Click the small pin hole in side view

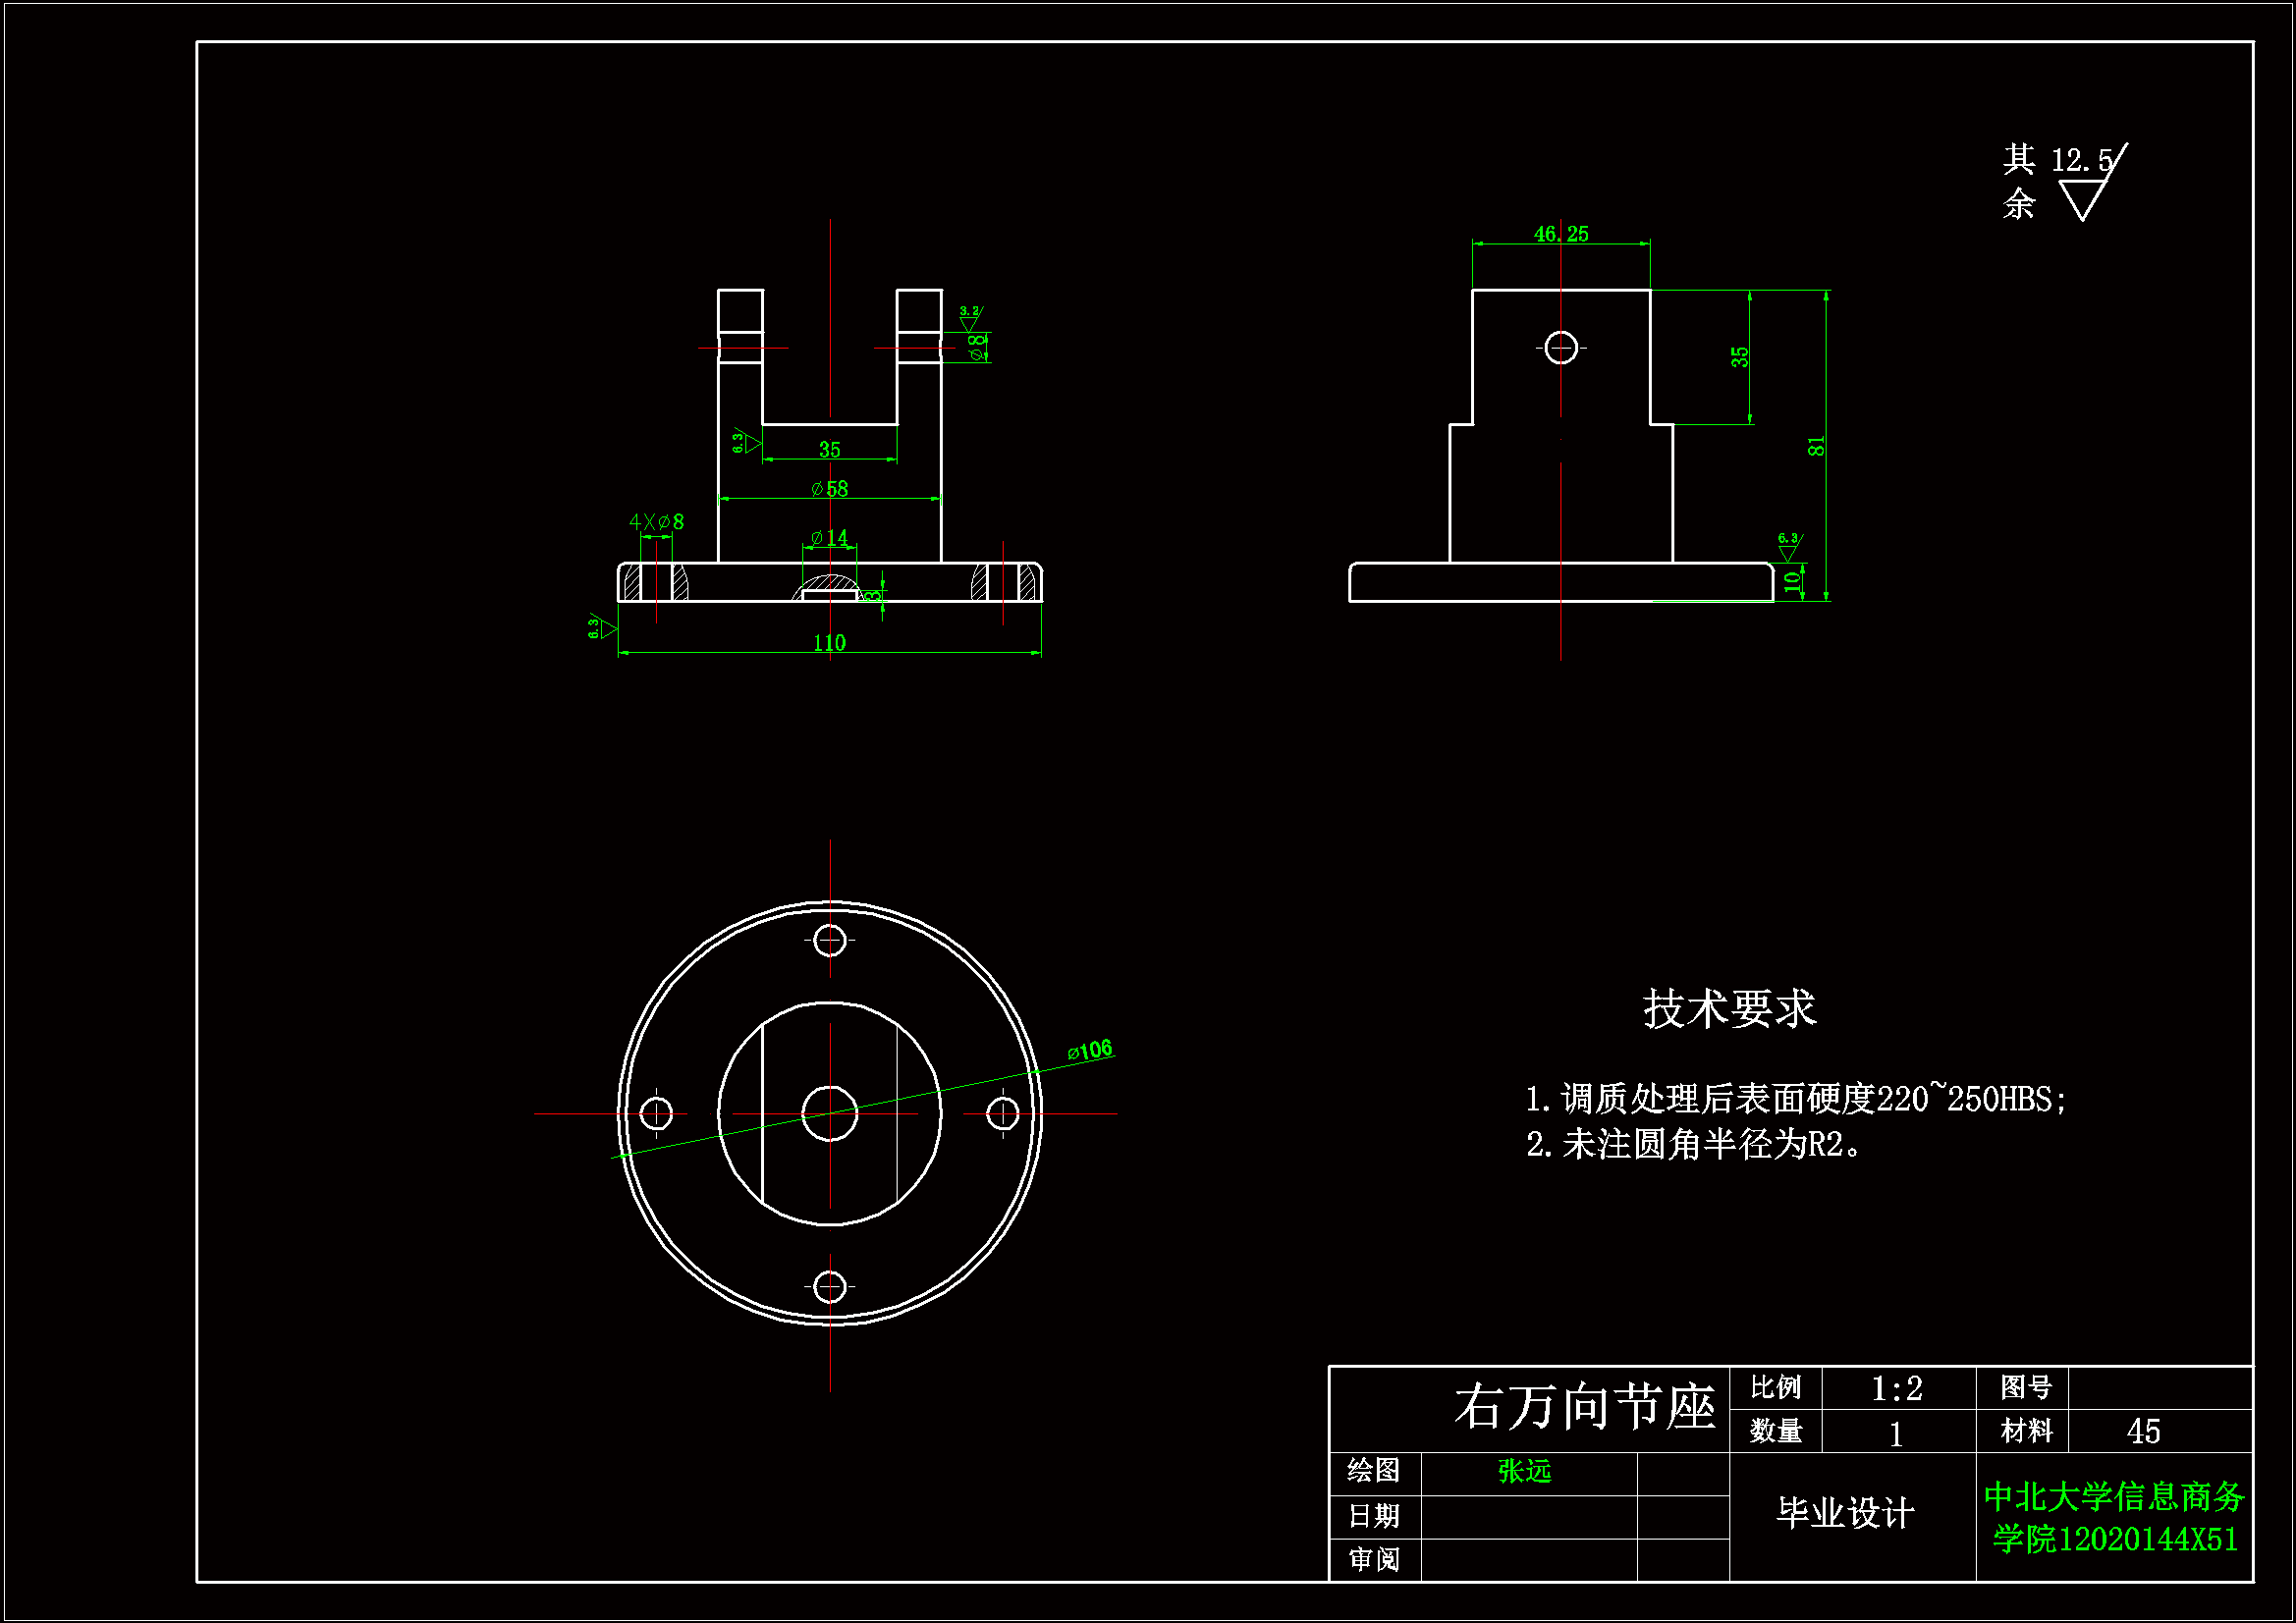pos(1561,348)
